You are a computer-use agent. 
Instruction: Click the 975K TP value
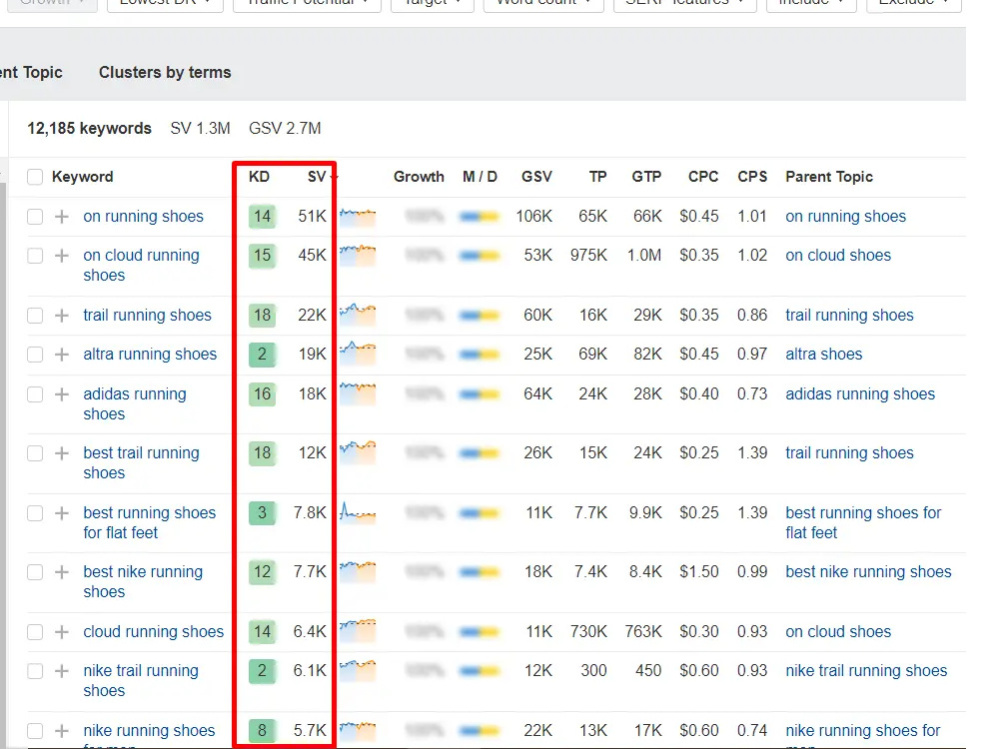point(588,255)
